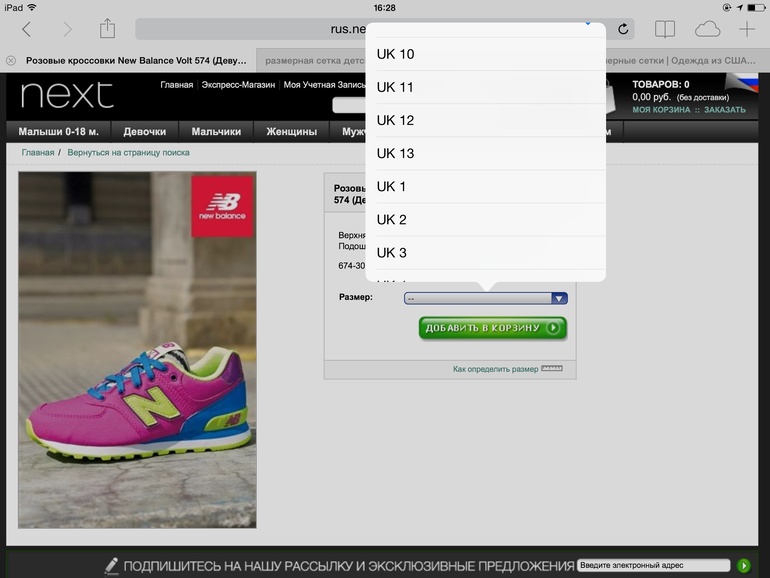This screenshot has width=770, height=578.
Task: Open the Девочки category menu
Action: point(145,131)
